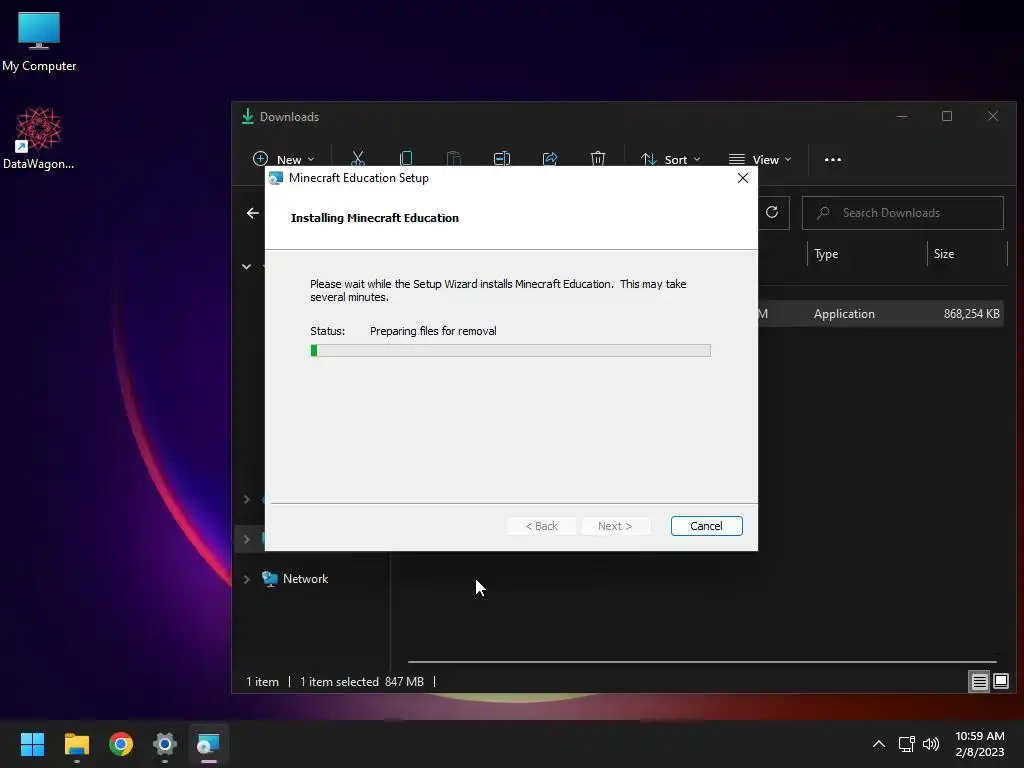Expand the navigation node above highlighted one

246,500
